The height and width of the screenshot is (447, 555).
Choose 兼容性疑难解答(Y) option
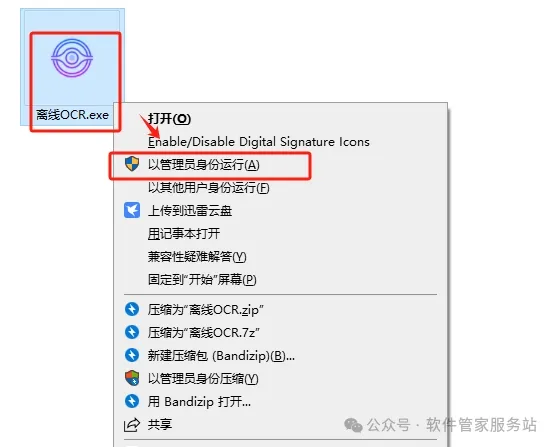[x=197, y=257]
